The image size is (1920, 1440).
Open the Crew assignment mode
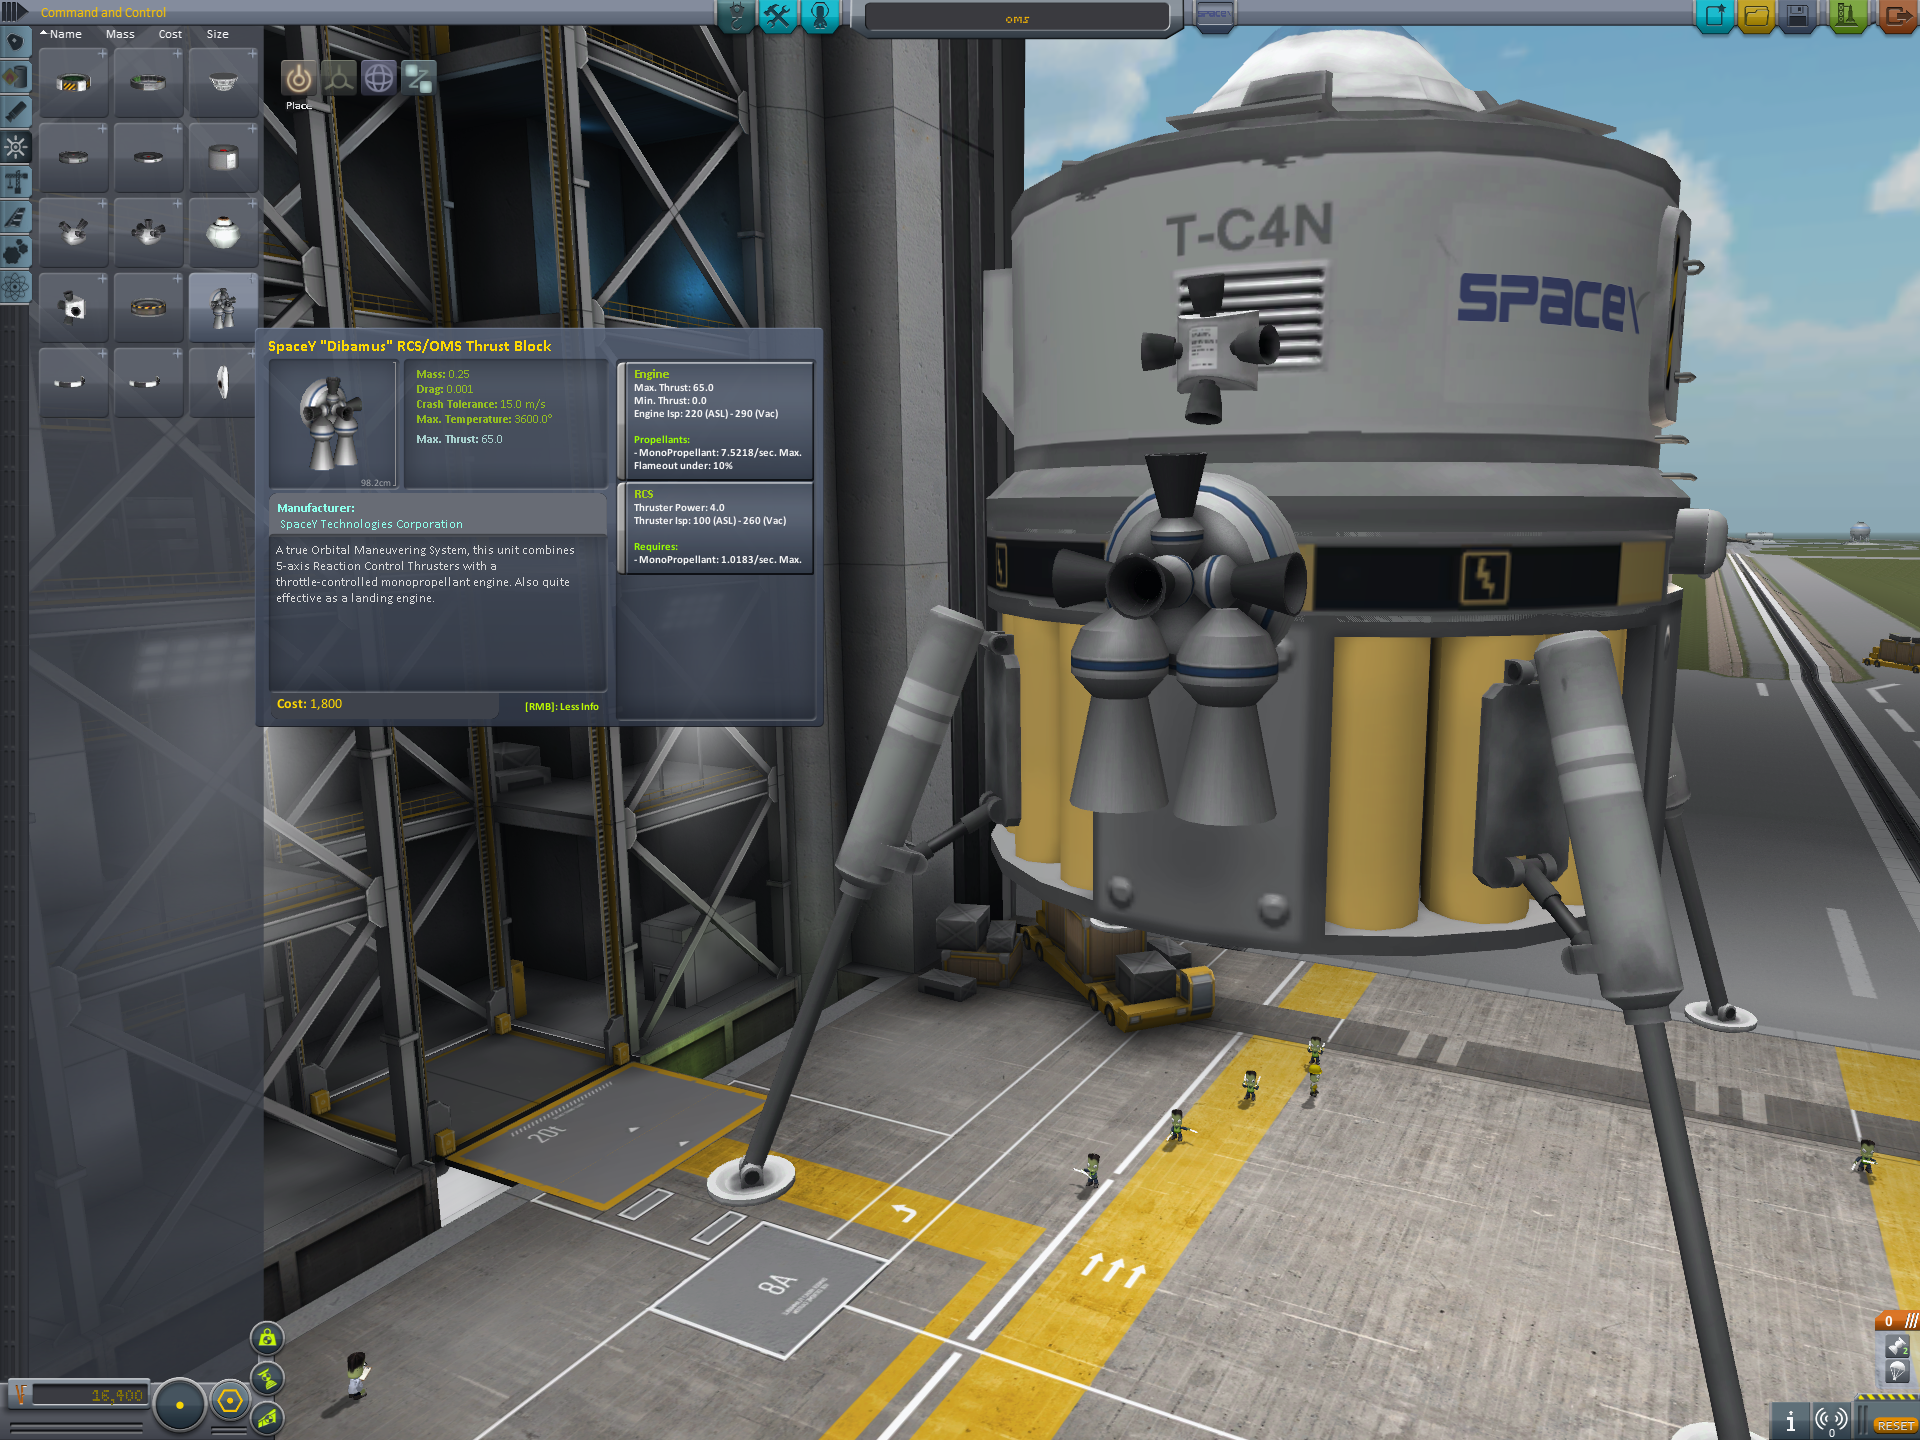click(x=820, y=16)
